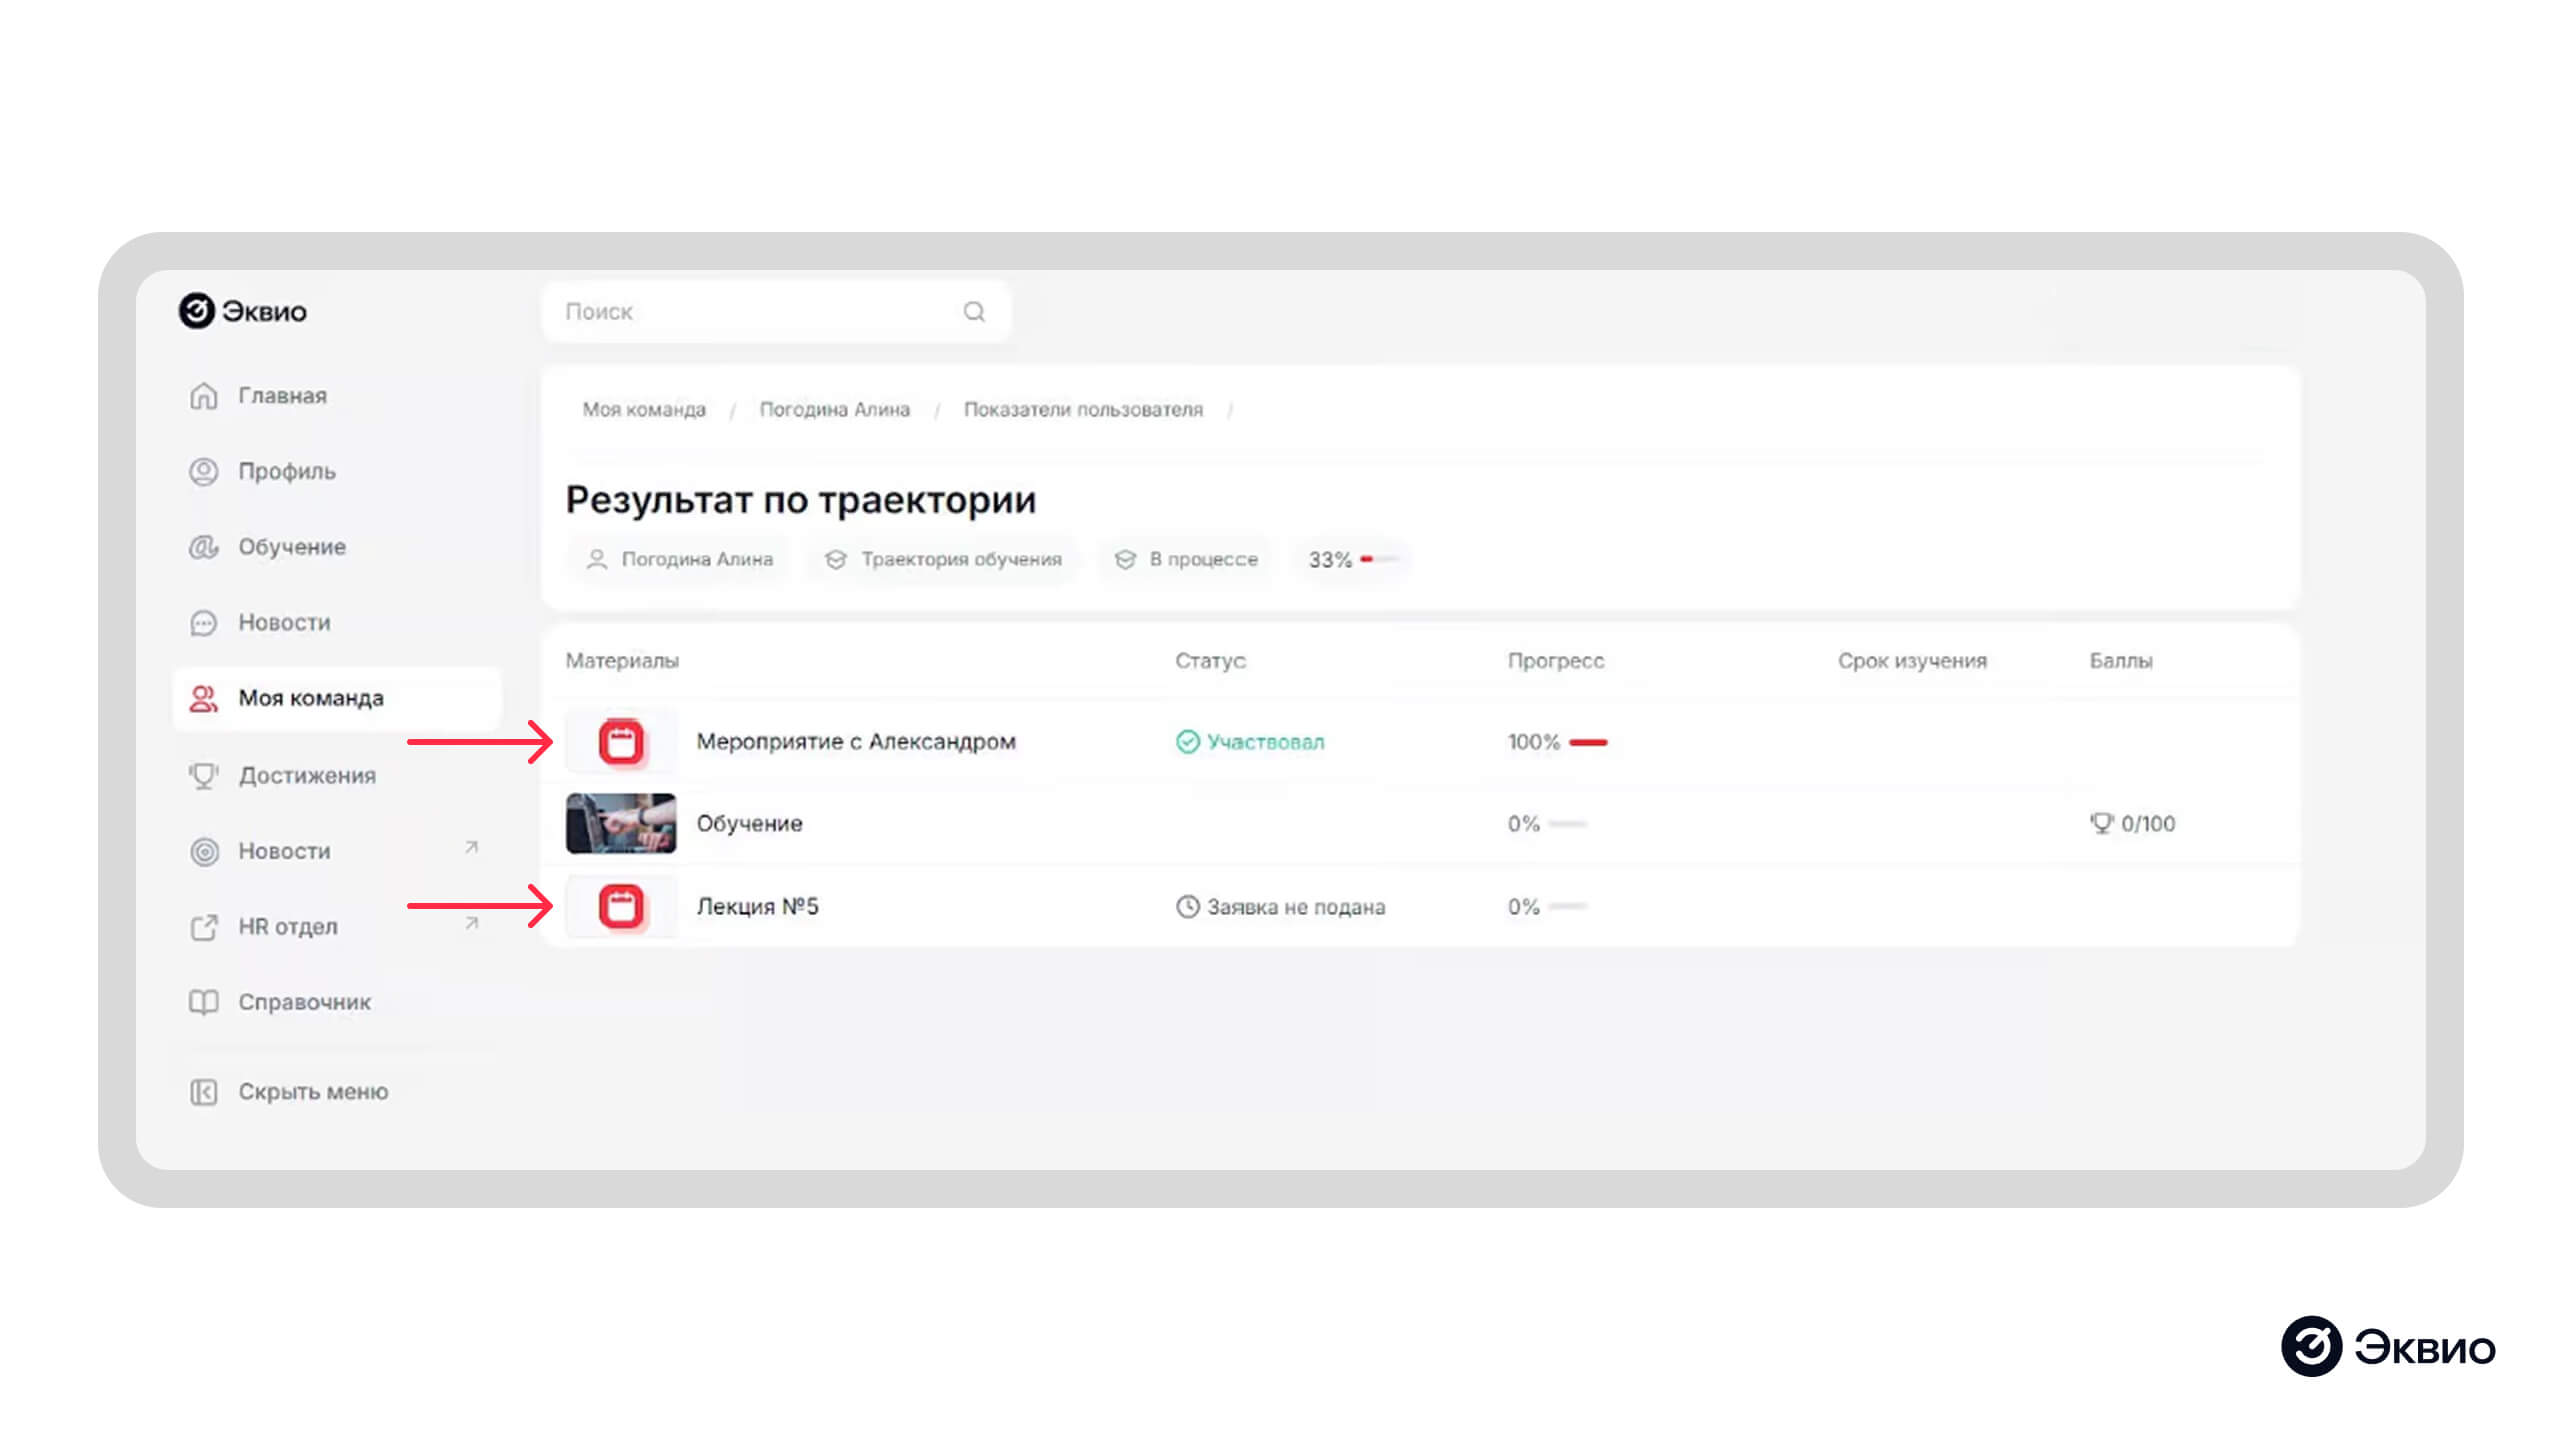The height and width of the screenshot is (1440, 2560).
Task: Open HR отдел via its external link arrow
Action: (x=469, y=923)
